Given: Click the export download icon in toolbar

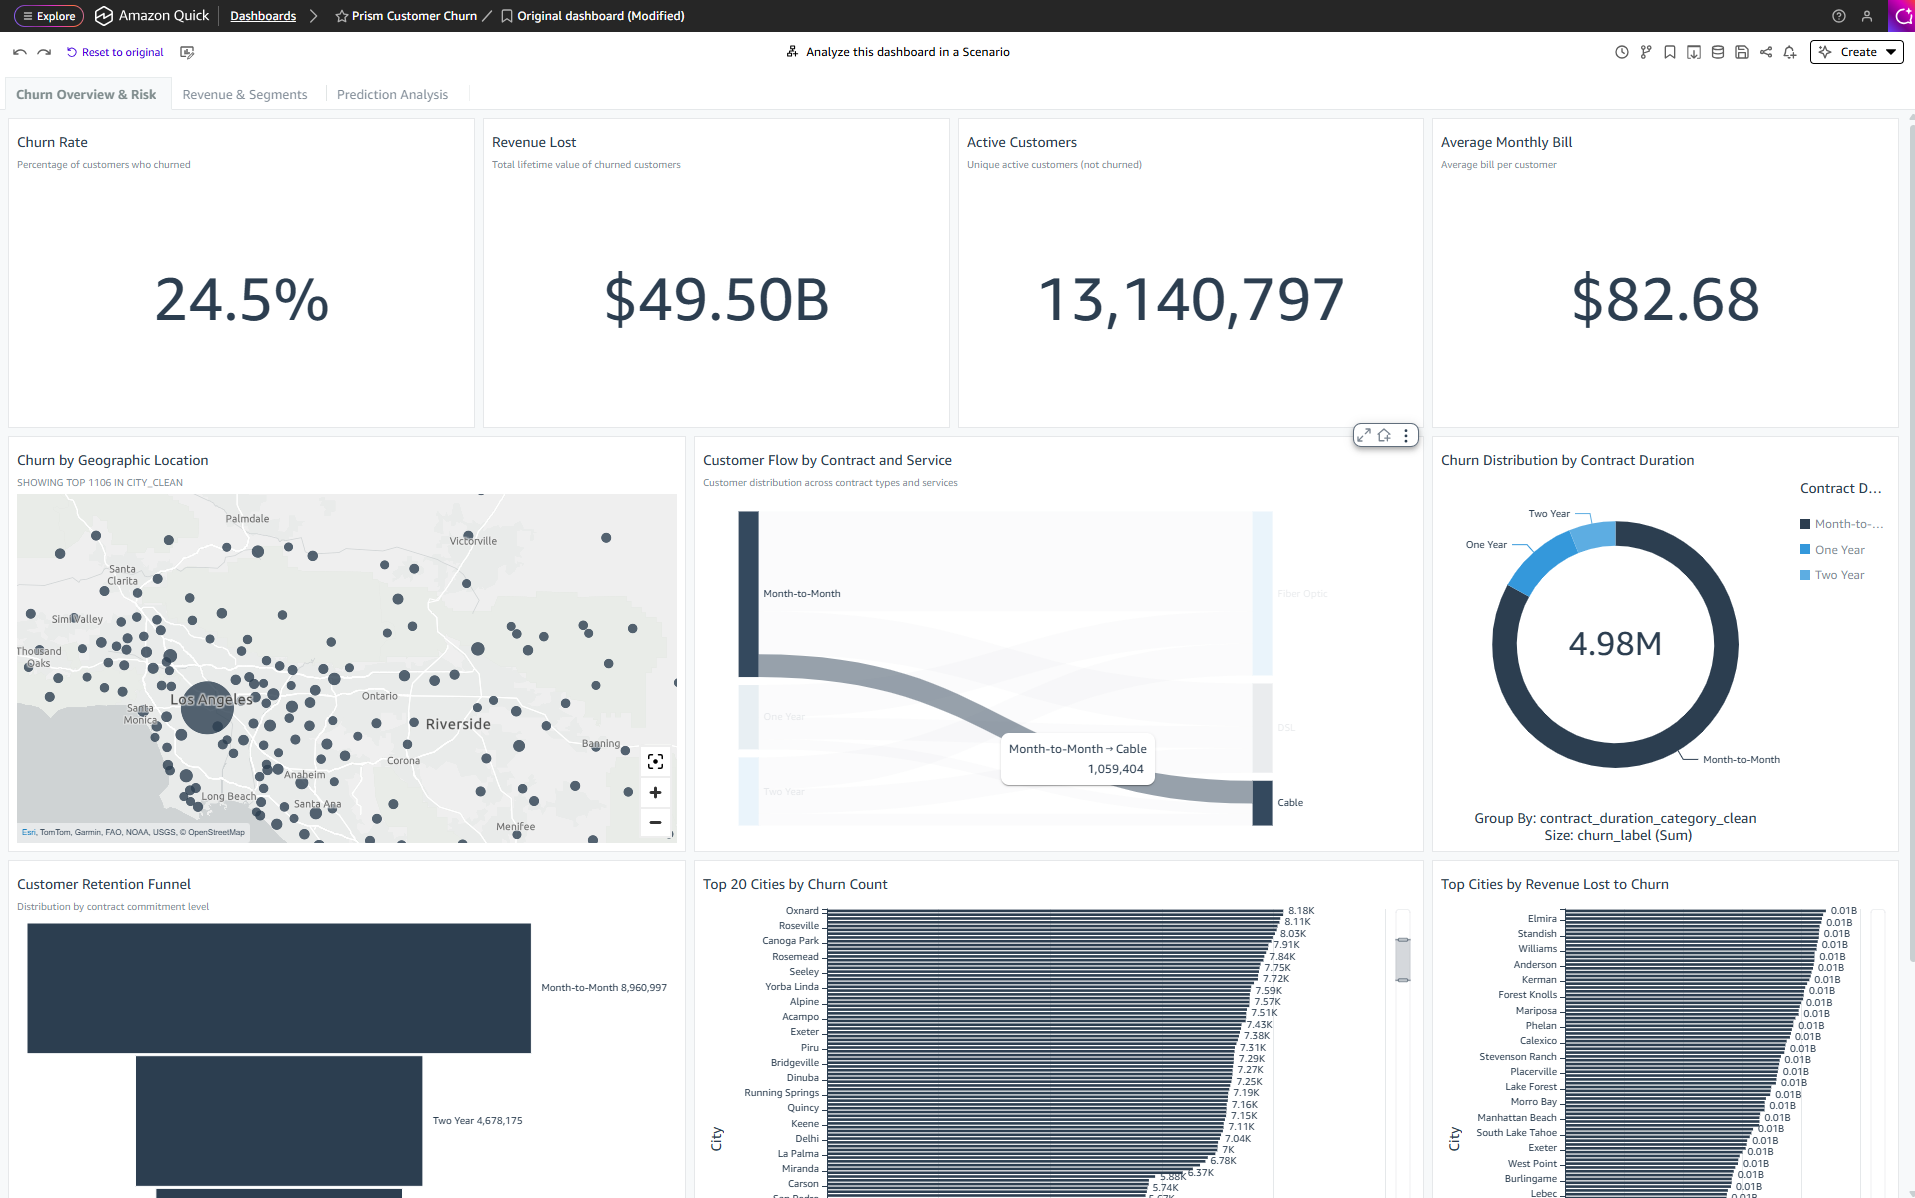Looking at the screenshot, I should (1694, 52).
